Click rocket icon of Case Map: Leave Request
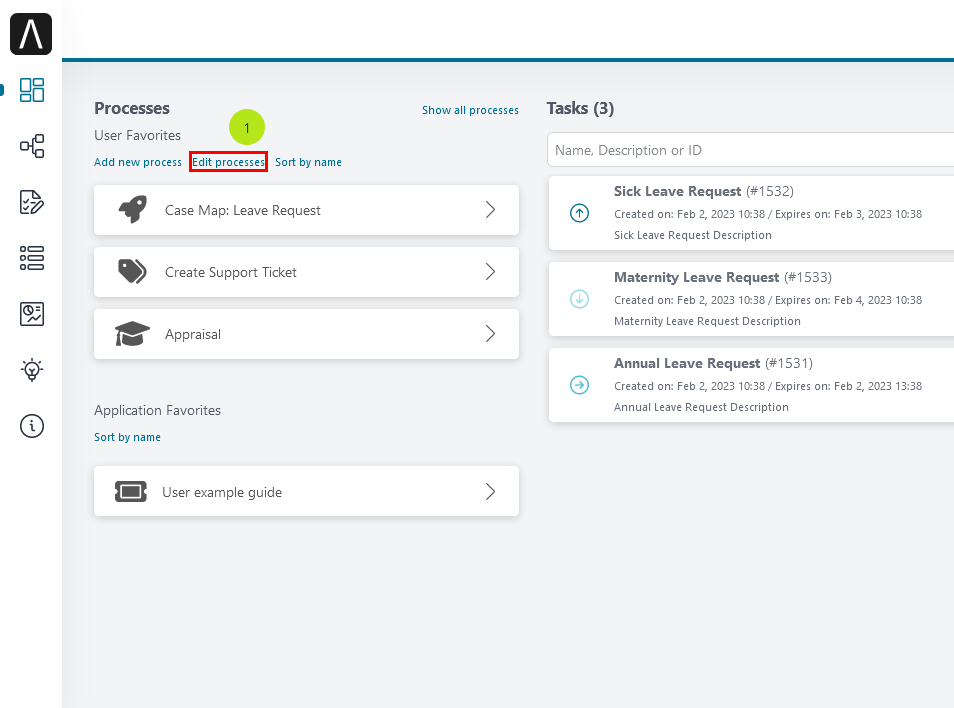The width and height of the screenshot is (954, 708). [133, 210]
